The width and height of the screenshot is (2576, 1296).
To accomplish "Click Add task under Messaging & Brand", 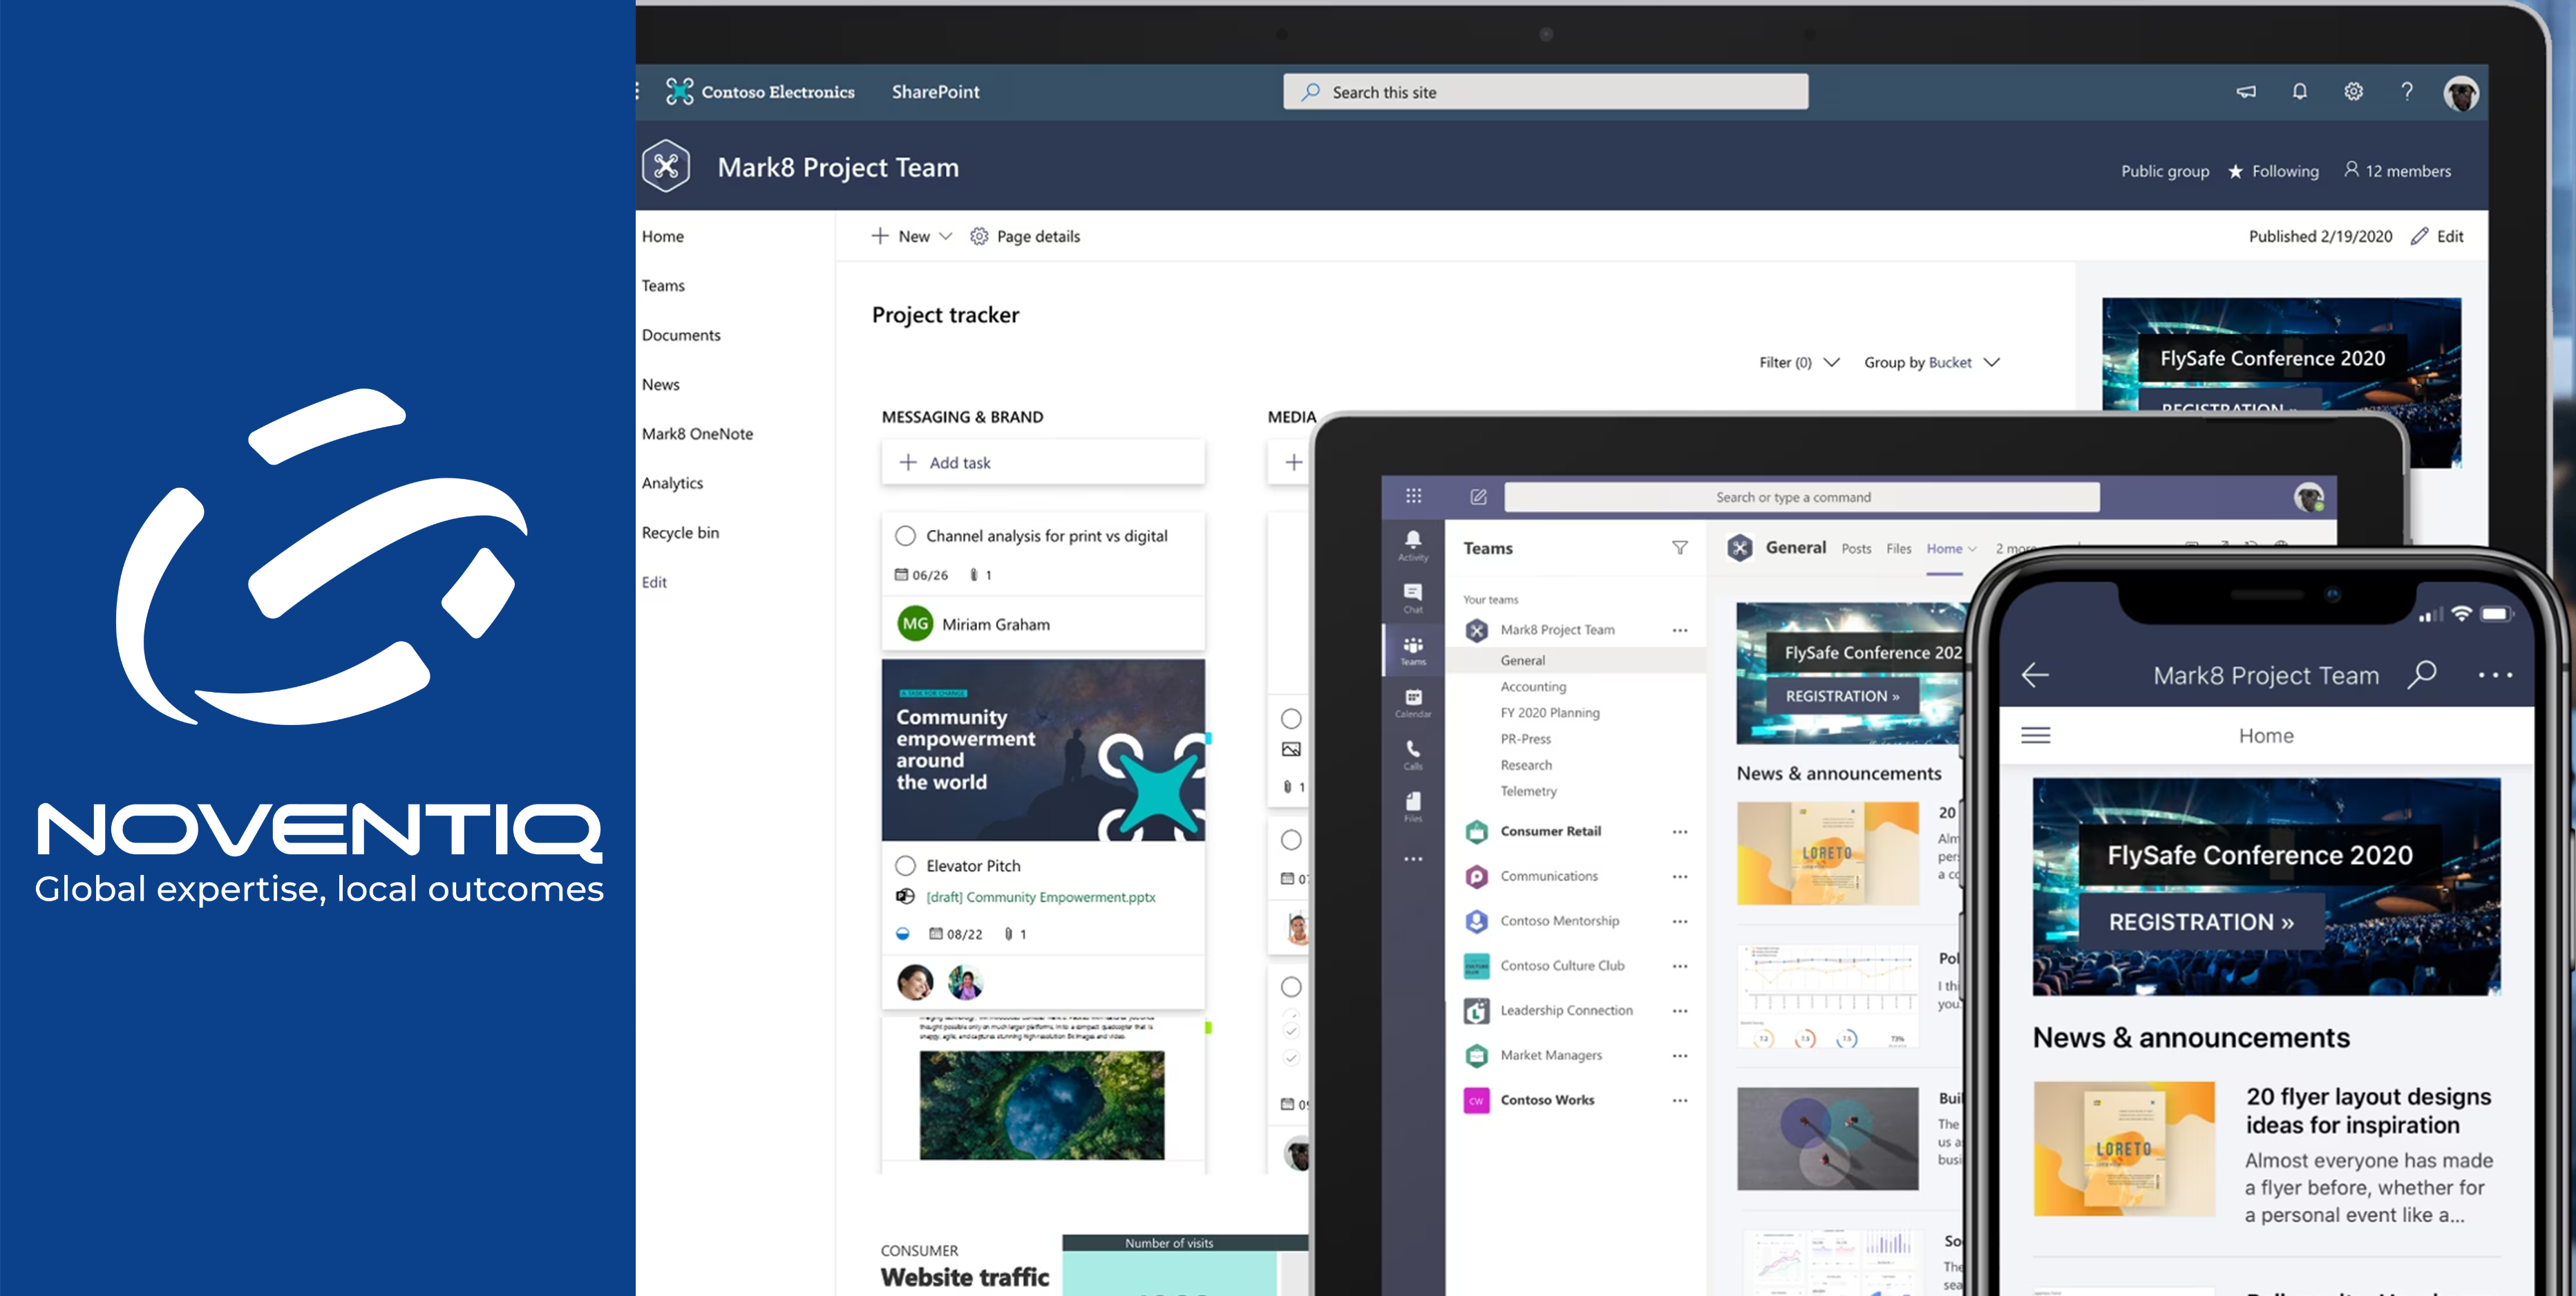I will [x=1043, y=462].
